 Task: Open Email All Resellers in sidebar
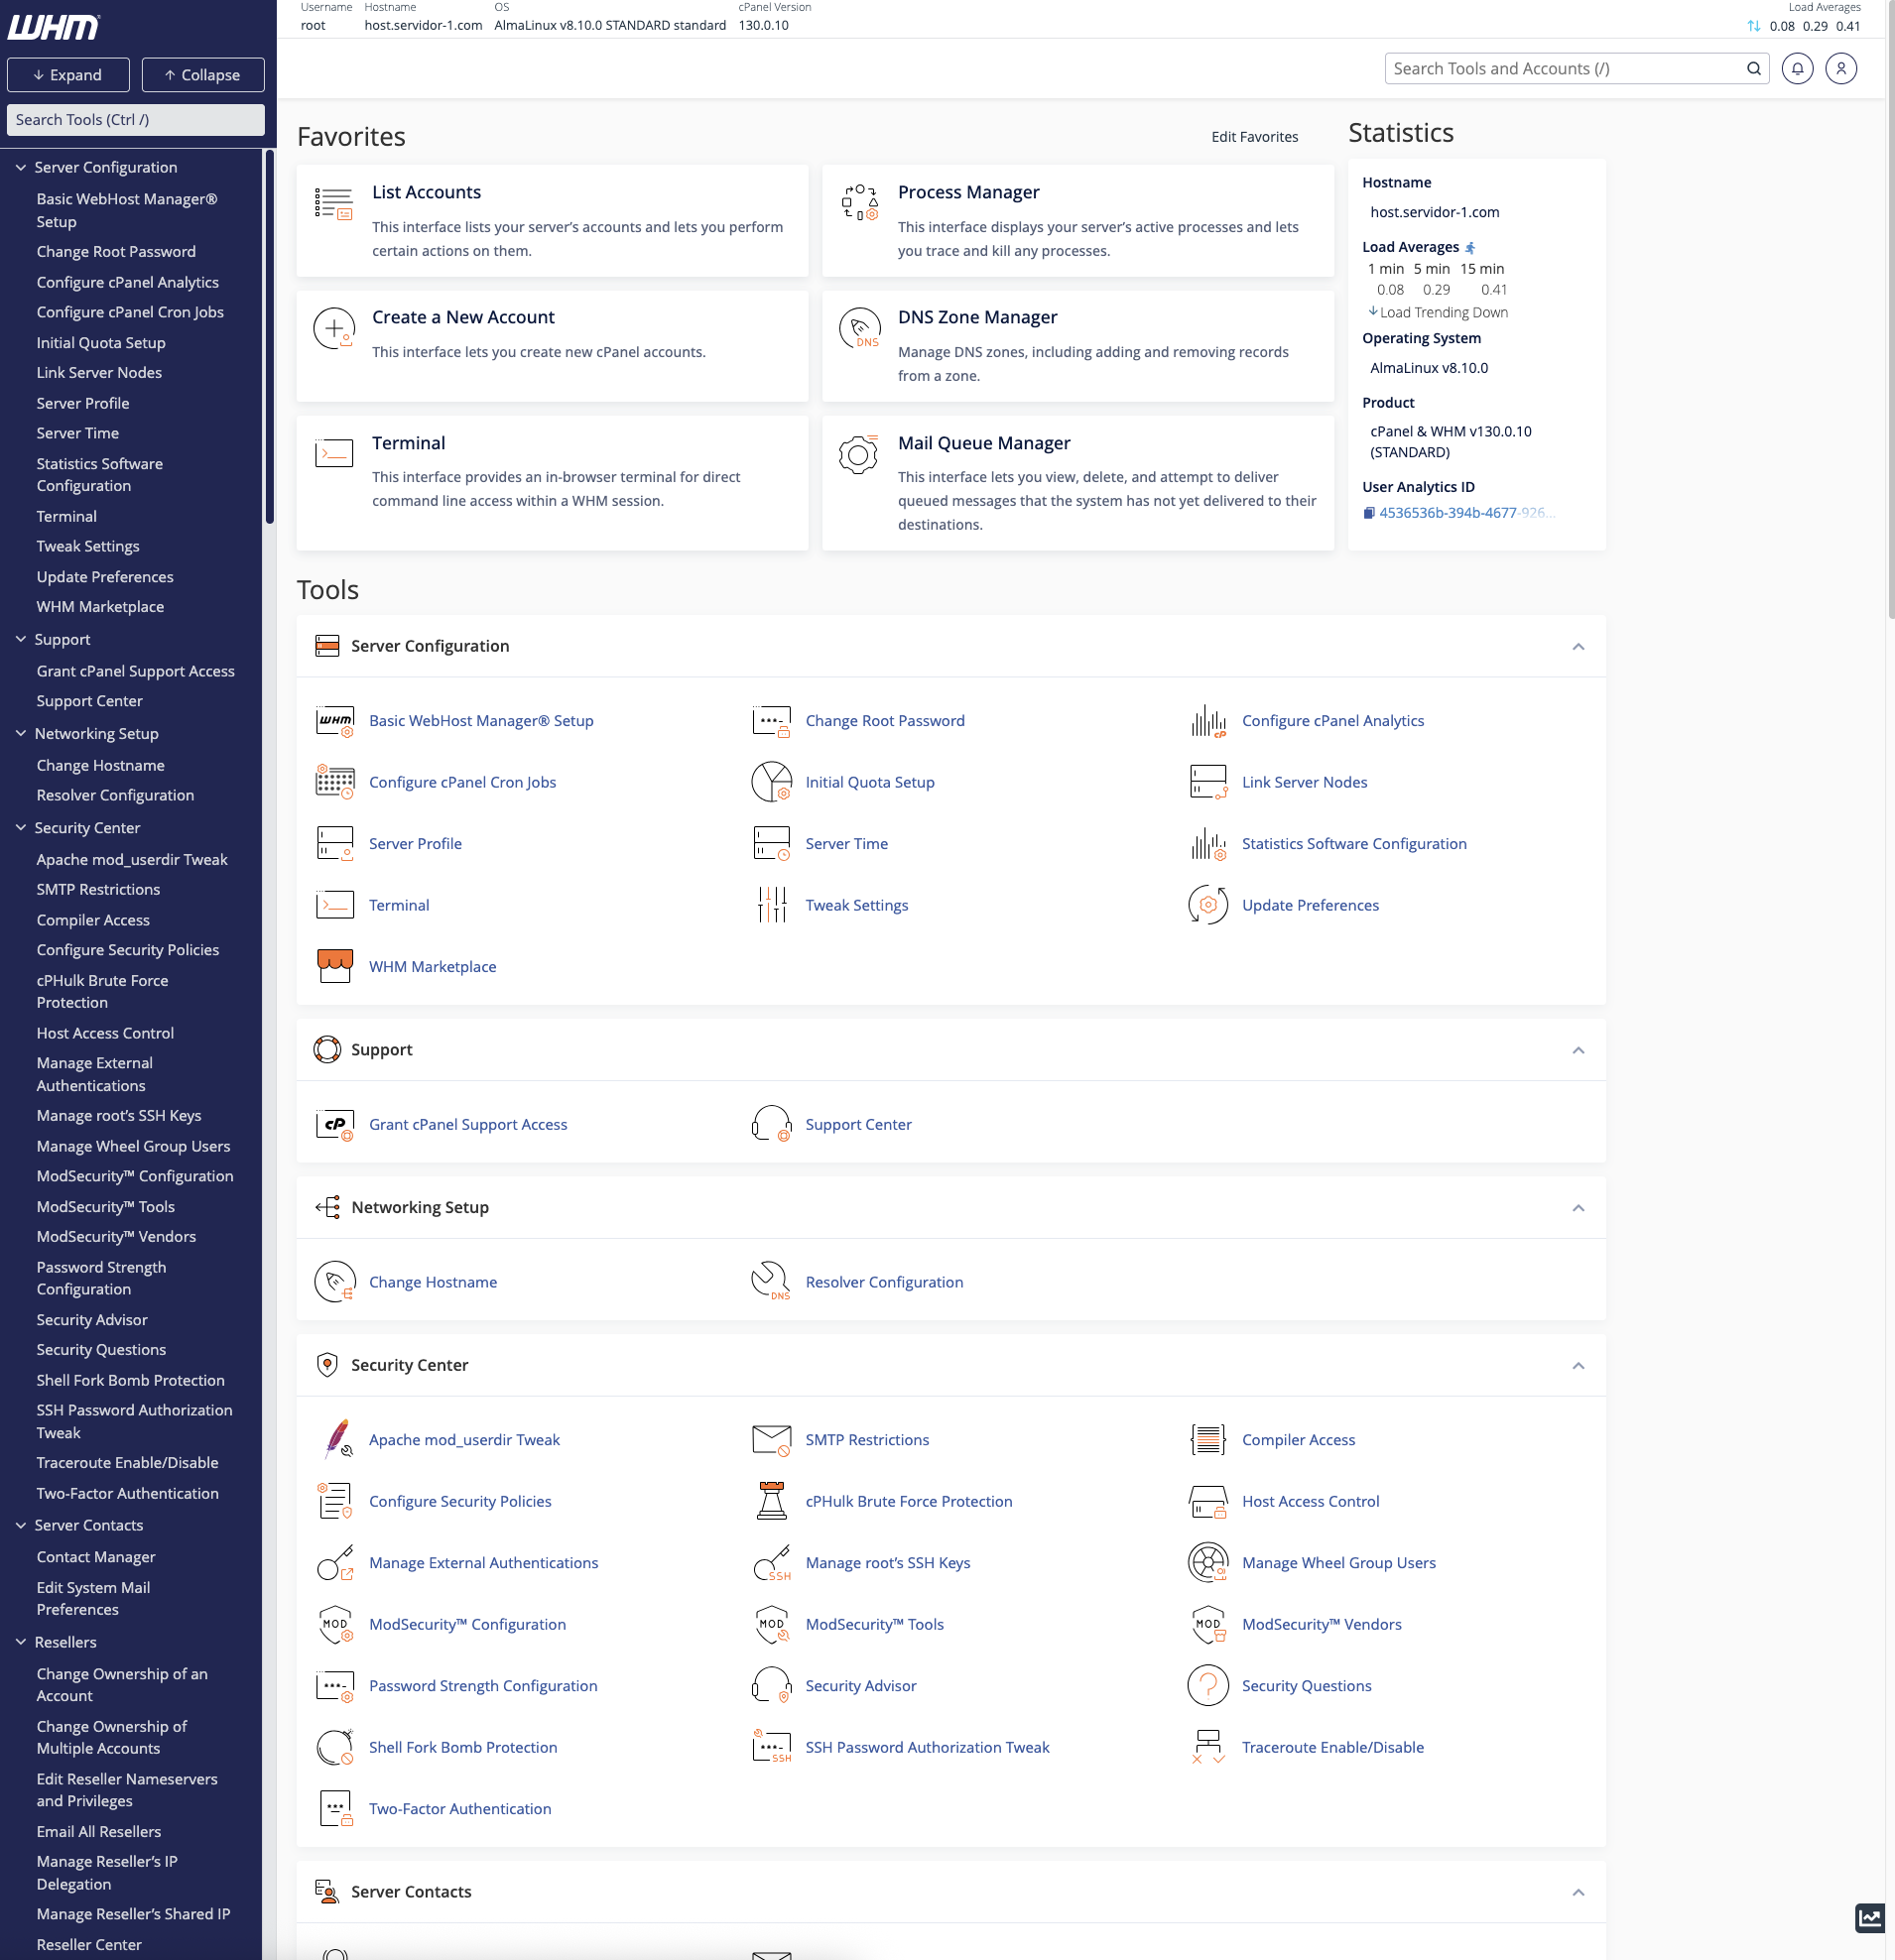click(99, 1832)
